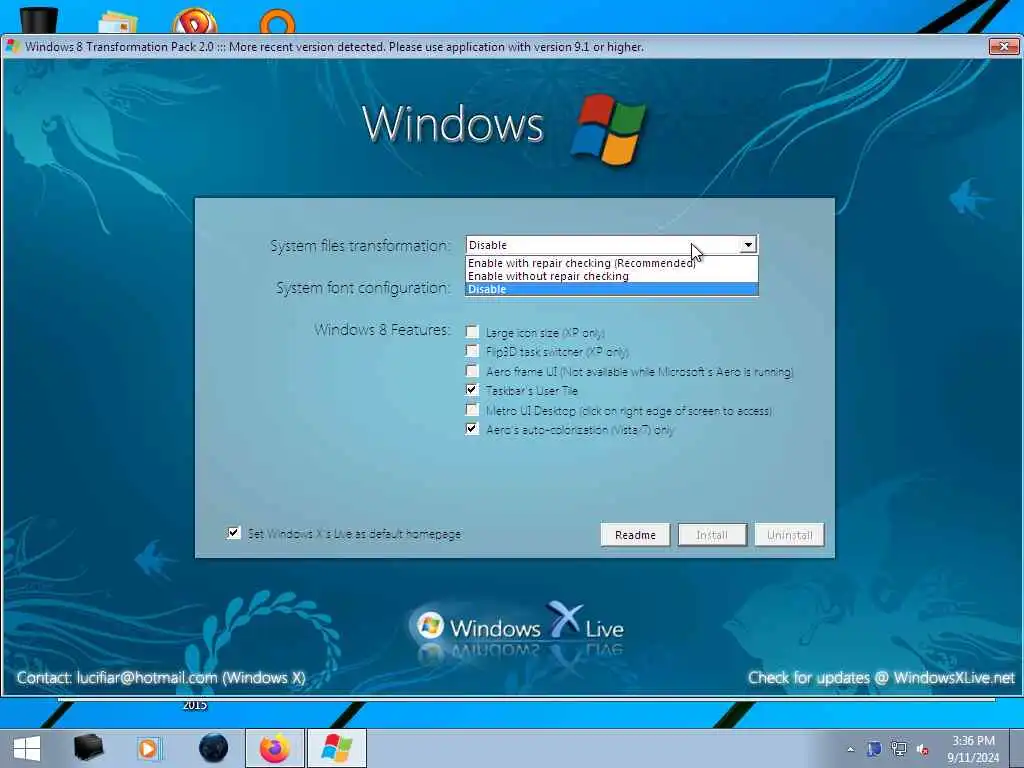The image size is (1024, 768).
Task: Choose Enable without repair checking
Action: tap(612, 276)
